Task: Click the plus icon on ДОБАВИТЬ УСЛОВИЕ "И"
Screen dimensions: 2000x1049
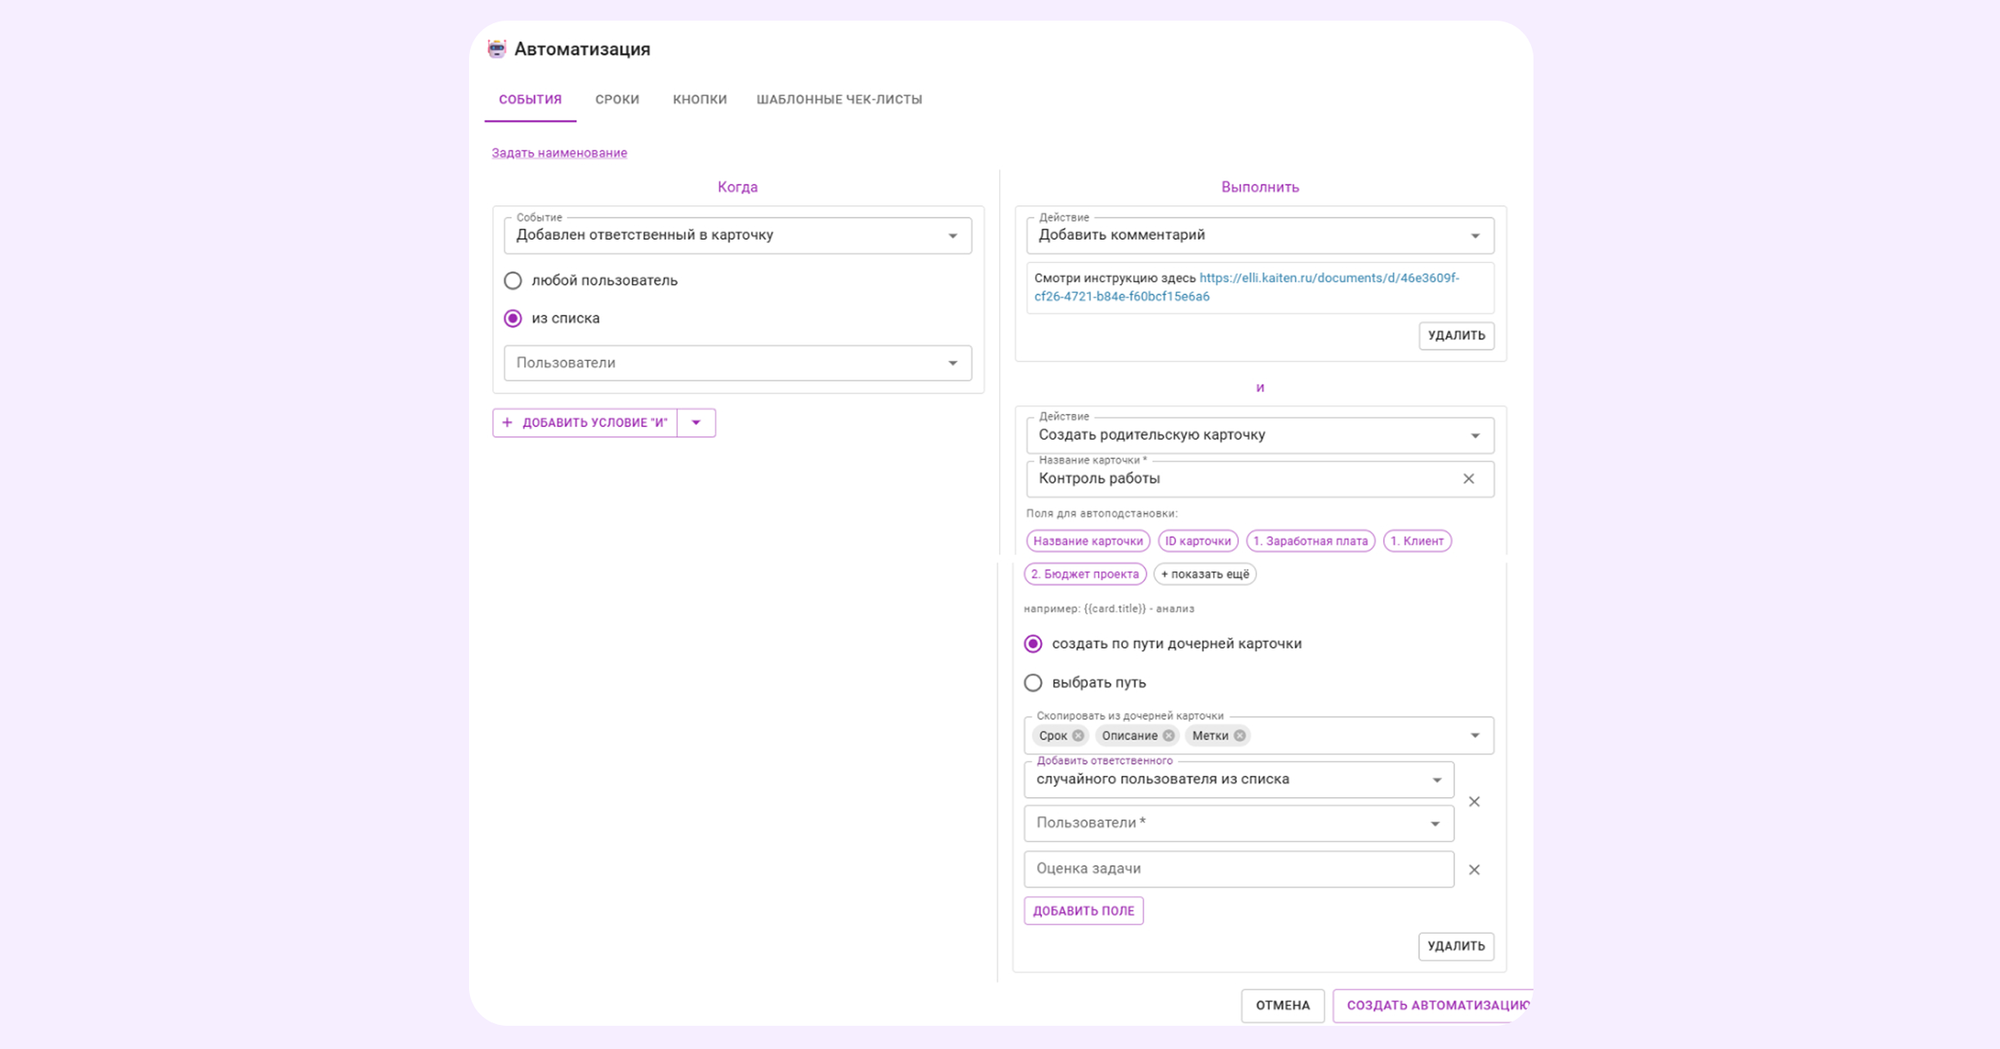Action: click(508, 422)
